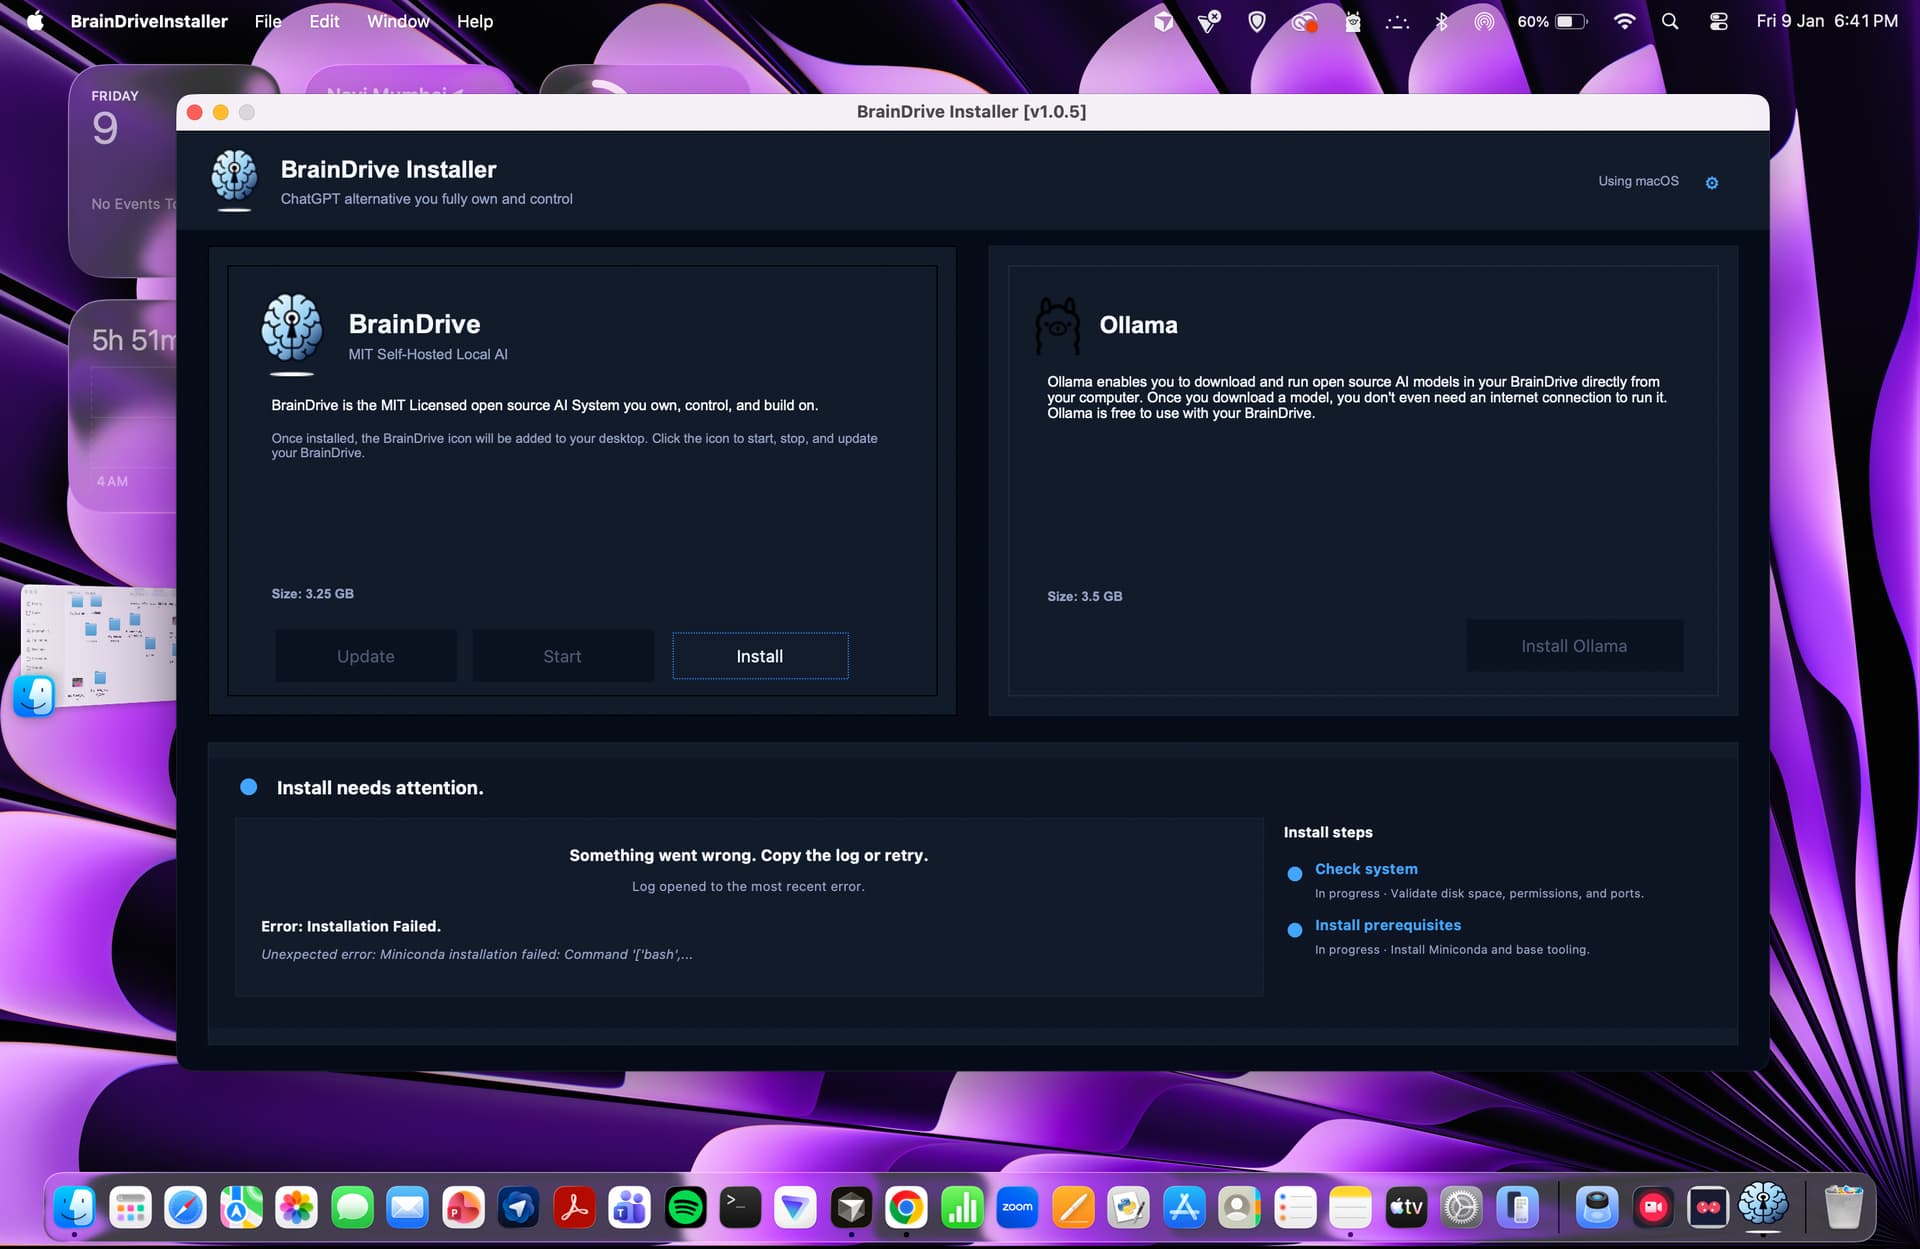Open the Edit menu
This screenshot has width=1920, height=1249.
click(x=323, y=21)
